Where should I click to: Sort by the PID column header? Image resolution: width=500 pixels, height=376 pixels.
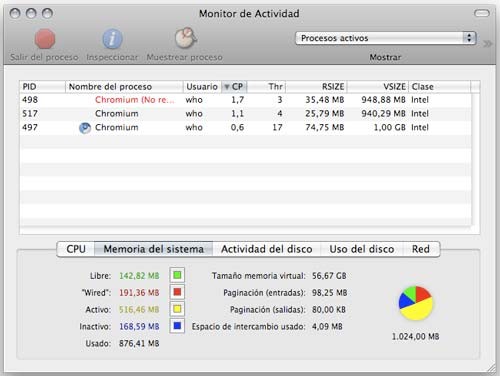pyautogui.click(x=42, y=87)
